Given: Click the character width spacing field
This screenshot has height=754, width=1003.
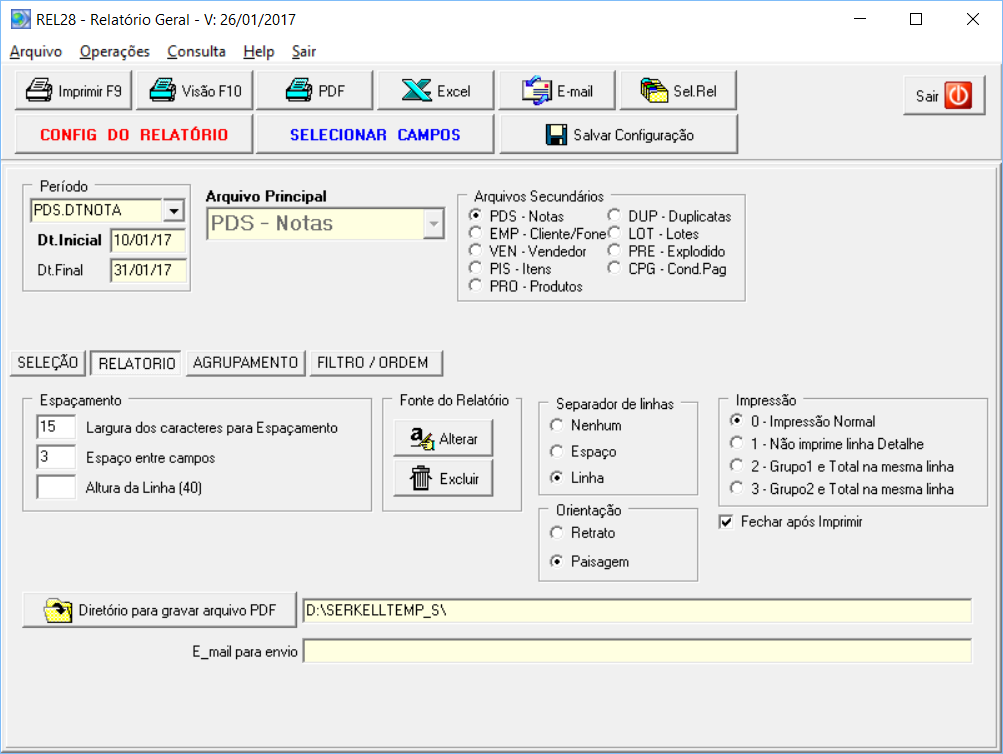Looking at the screenshot, I should point(56,427).
